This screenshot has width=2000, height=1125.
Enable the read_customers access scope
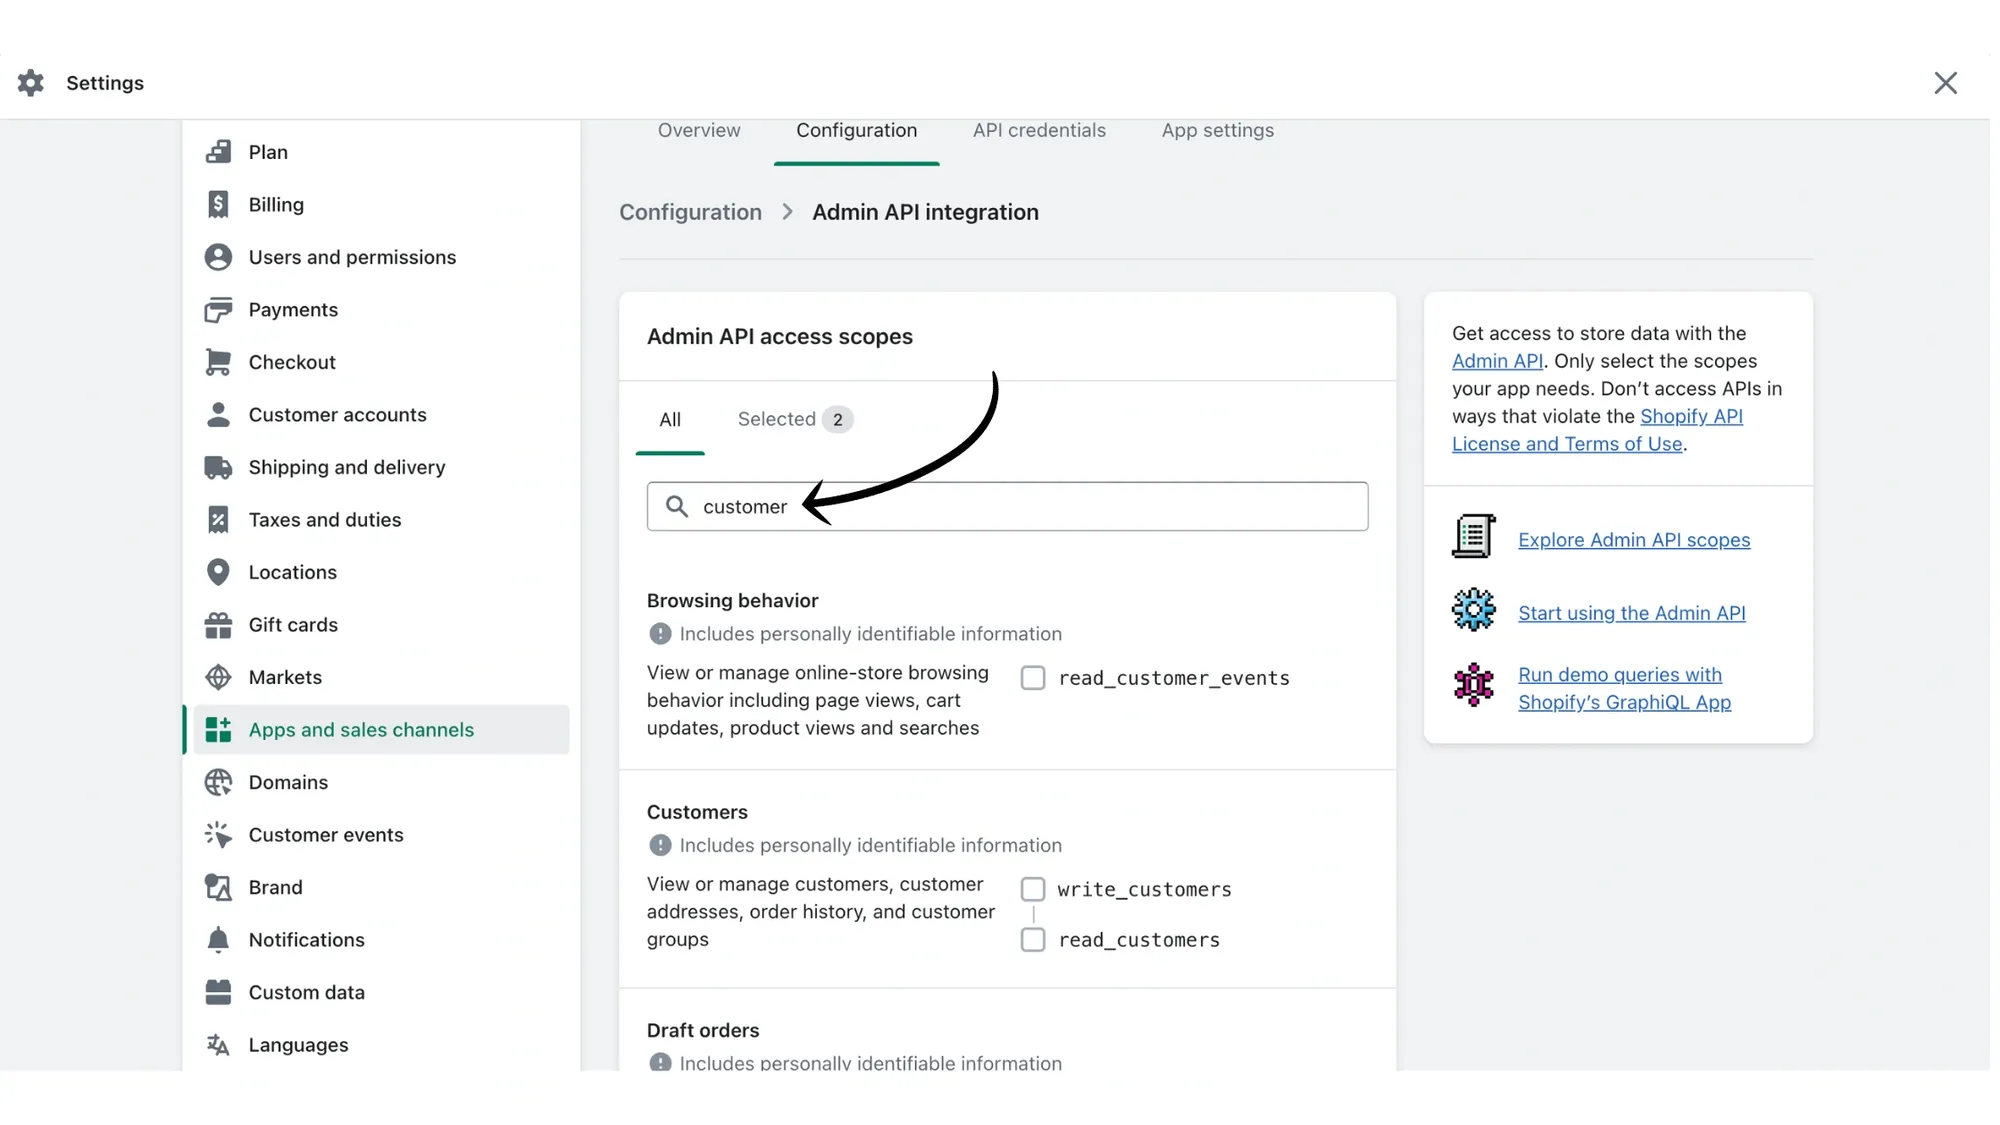[x=1033, y=939]
